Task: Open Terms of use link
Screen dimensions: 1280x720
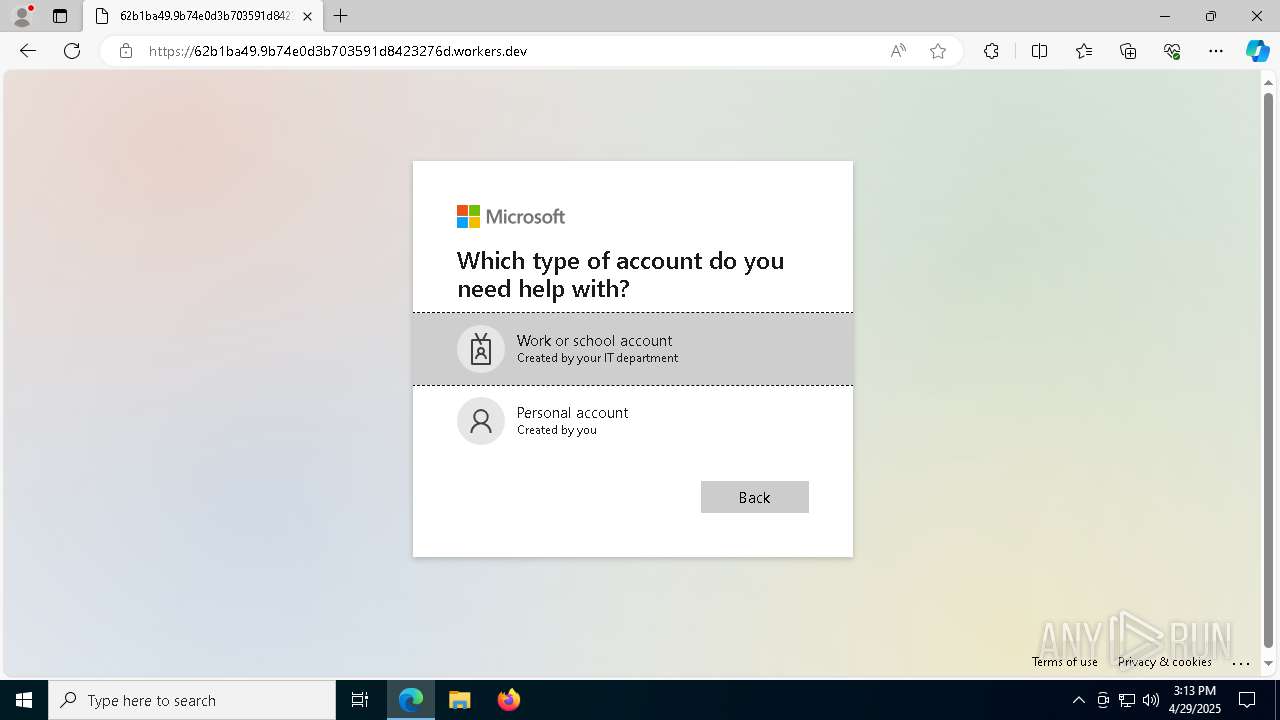Action: pyautogui.click(x=1065, y=662)
